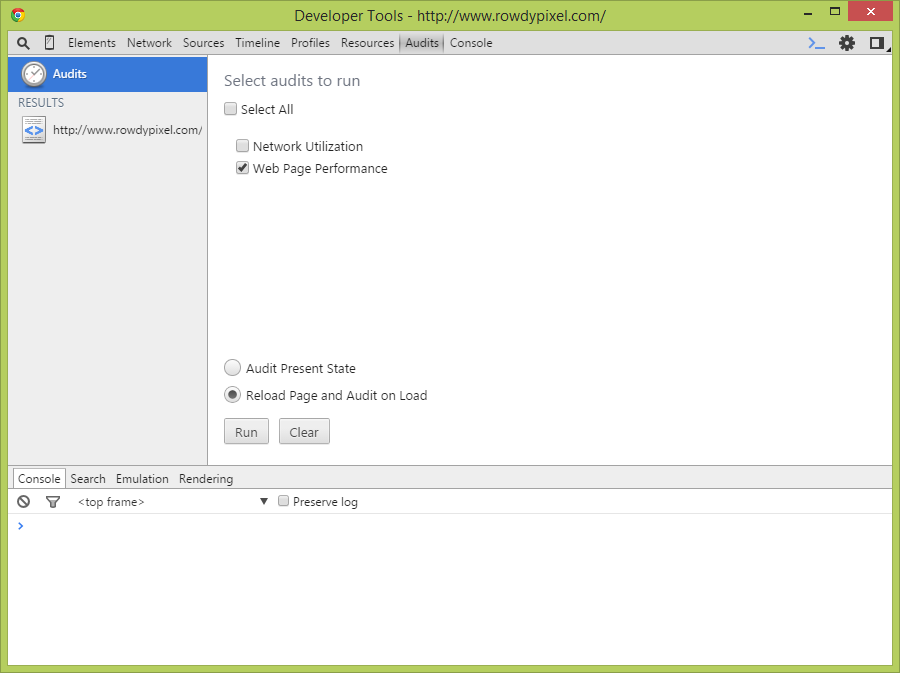The image size is (900, 673).
Task: Clear the console log icon
Action: coord(24,501)
